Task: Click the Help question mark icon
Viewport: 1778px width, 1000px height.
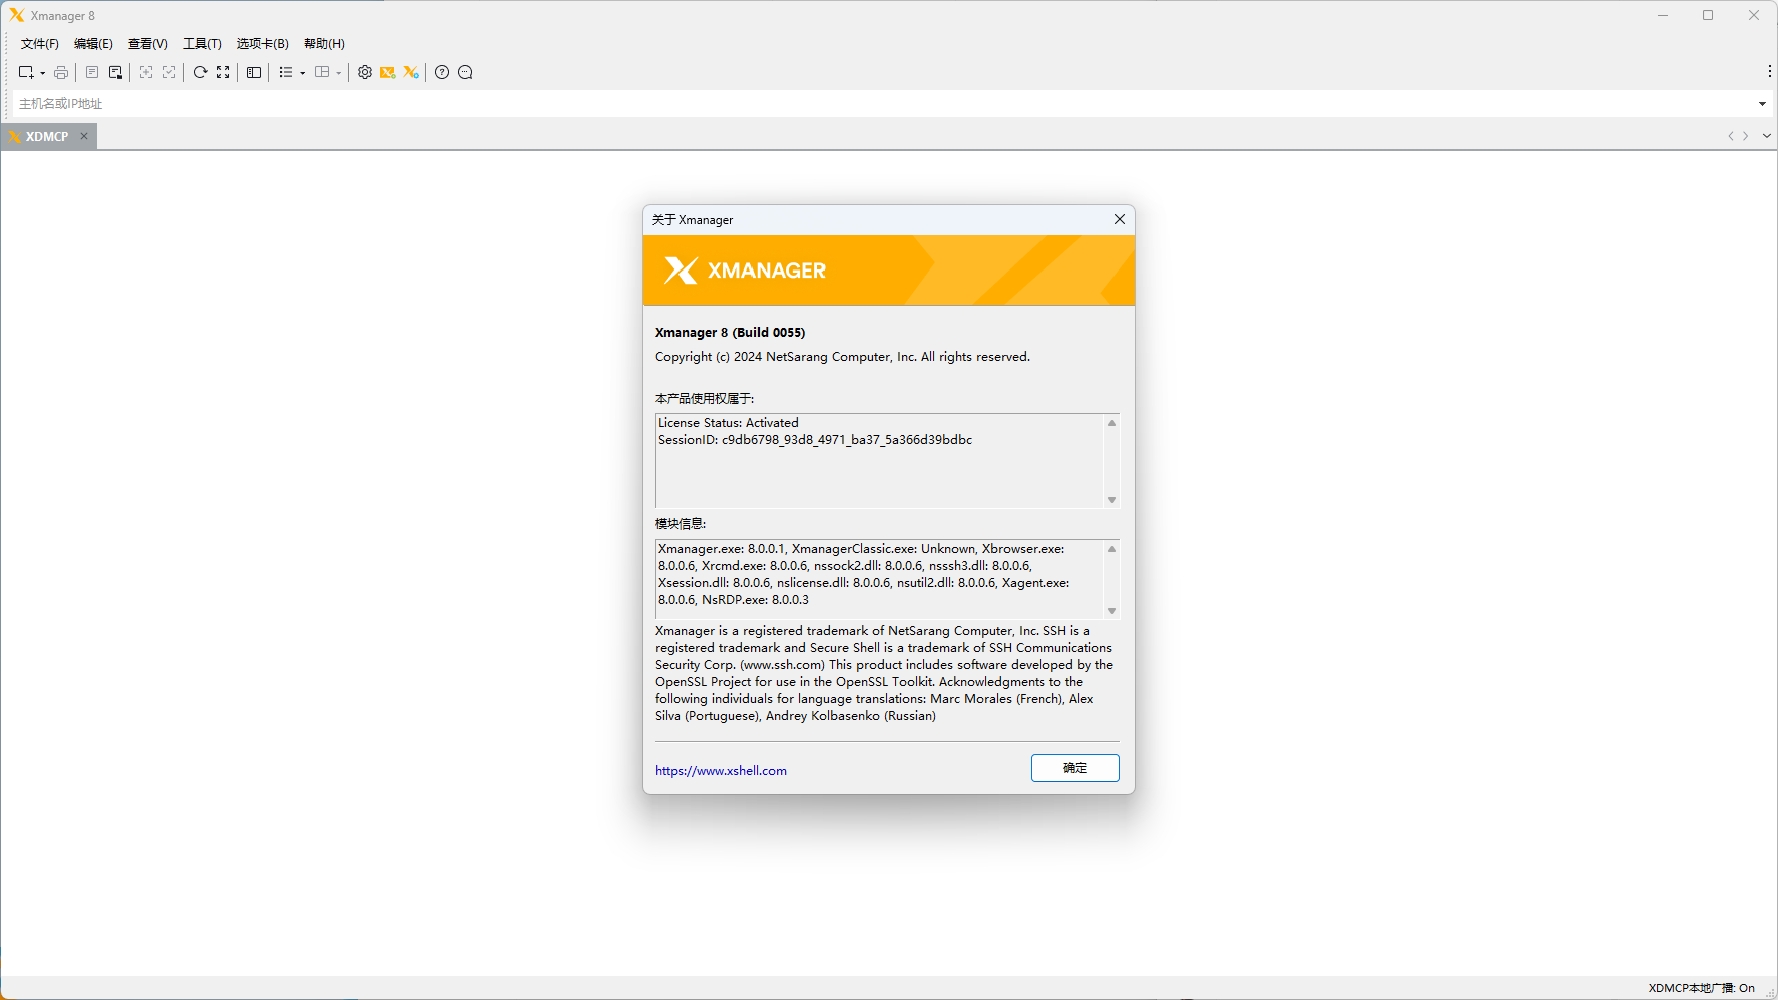Action: tap(442, 72)
